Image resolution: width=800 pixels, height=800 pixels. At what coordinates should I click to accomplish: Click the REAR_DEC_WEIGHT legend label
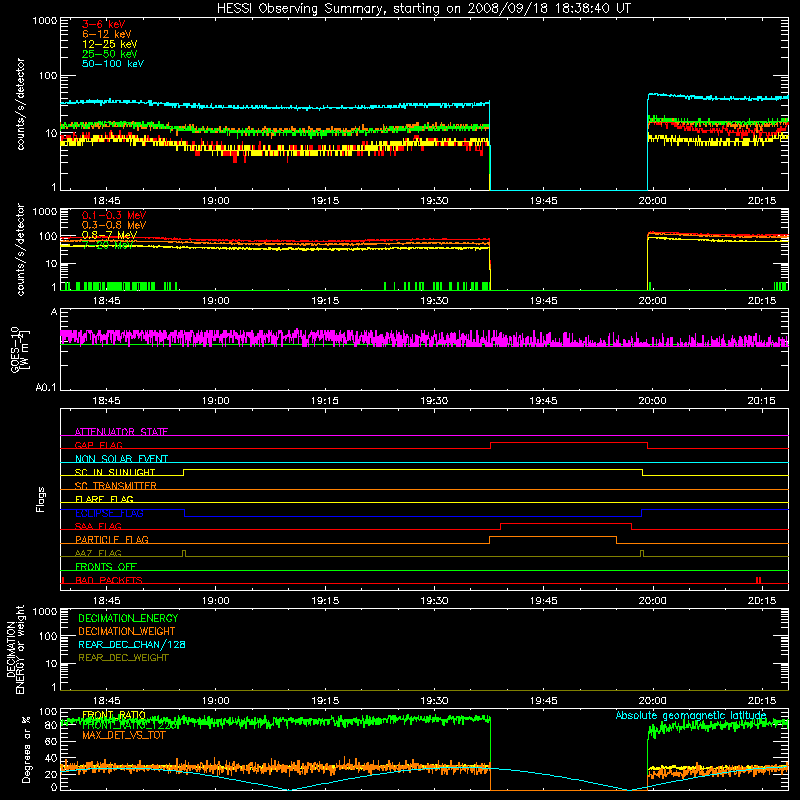(123, 658)
